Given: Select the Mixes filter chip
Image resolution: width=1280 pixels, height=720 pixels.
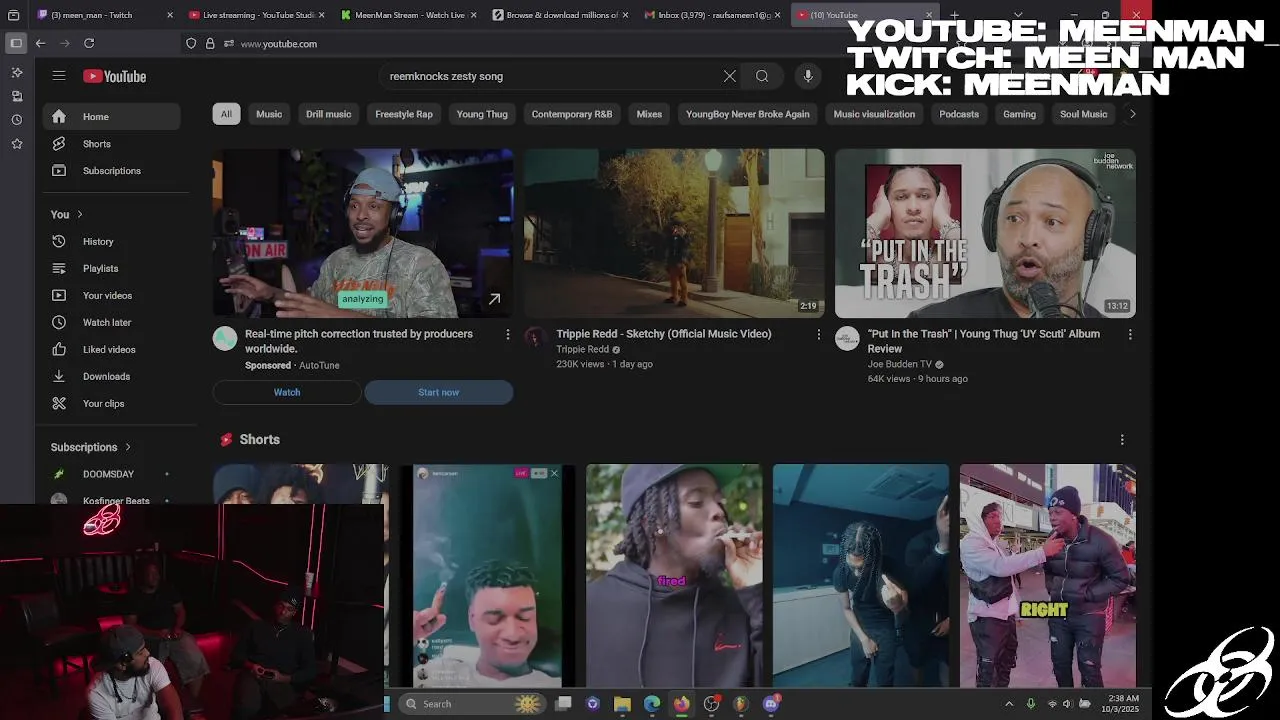Looking at the screenshot, I should [649, 114].
